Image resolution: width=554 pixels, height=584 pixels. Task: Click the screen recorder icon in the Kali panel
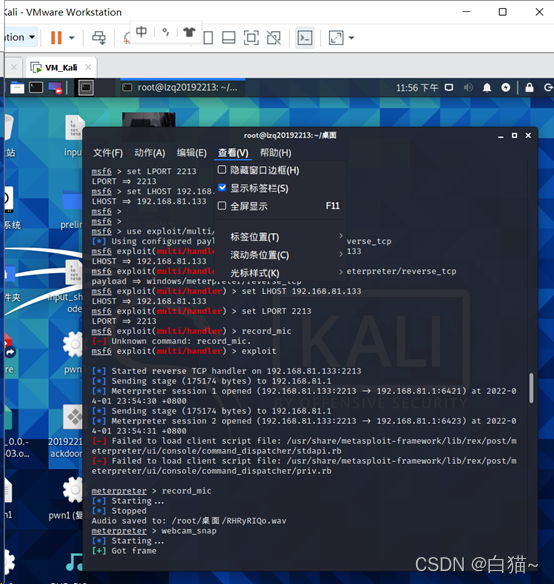pos(55,88)
